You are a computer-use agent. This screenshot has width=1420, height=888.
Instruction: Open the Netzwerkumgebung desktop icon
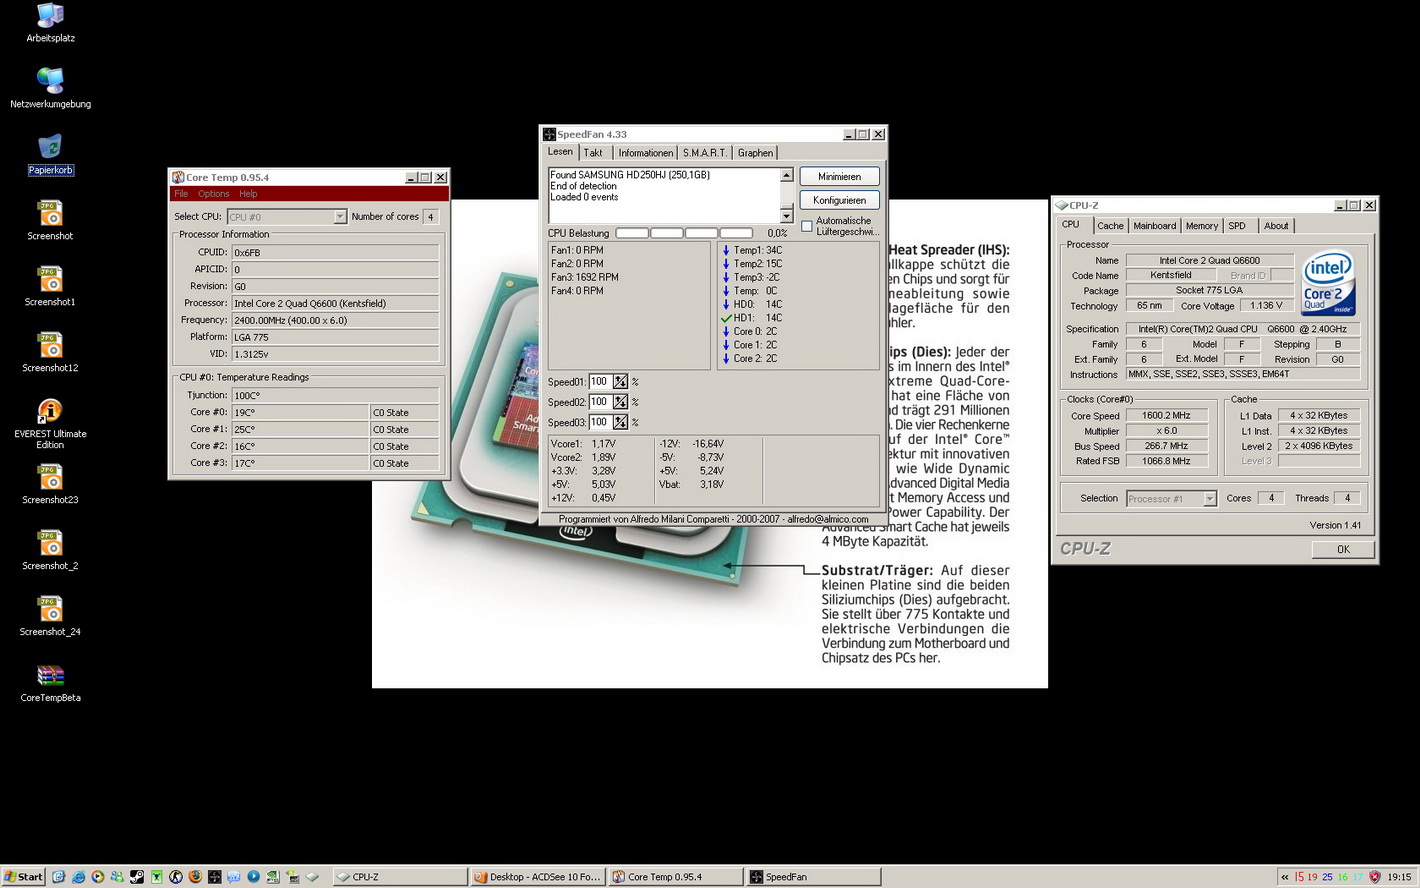[50, 88]
